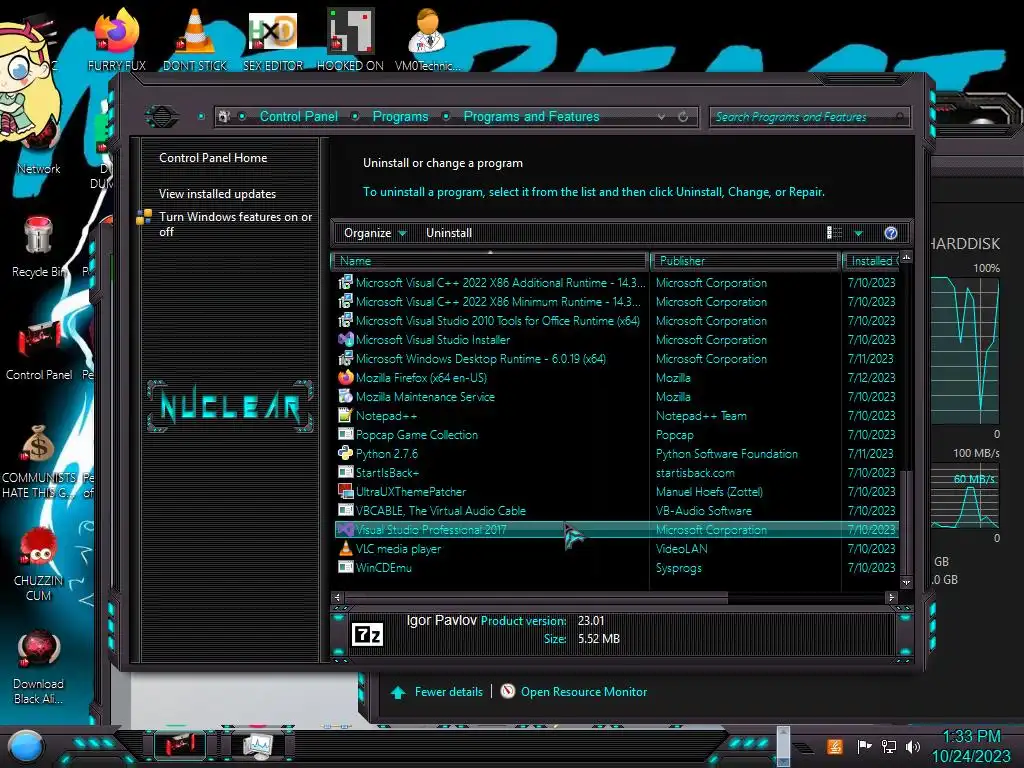The width and height of the screenshot is (1024, 768).
Task: Click the refresh icon in address bar
Action: (x=683, y=117)
